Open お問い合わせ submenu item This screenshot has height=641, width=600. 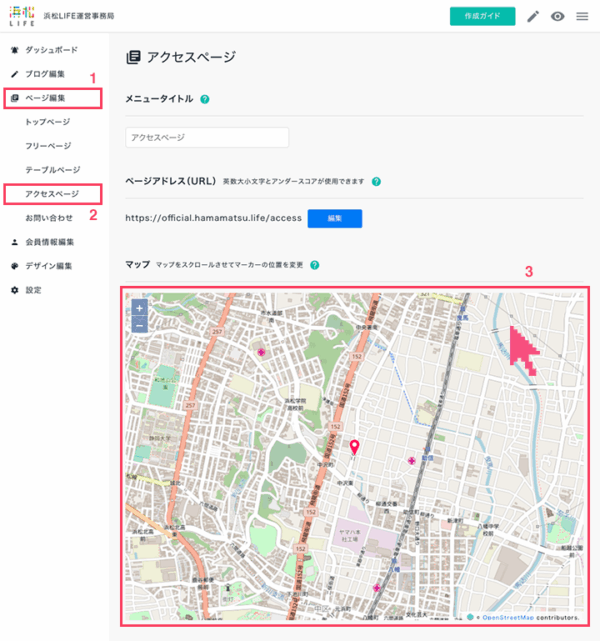pos(49,218)
